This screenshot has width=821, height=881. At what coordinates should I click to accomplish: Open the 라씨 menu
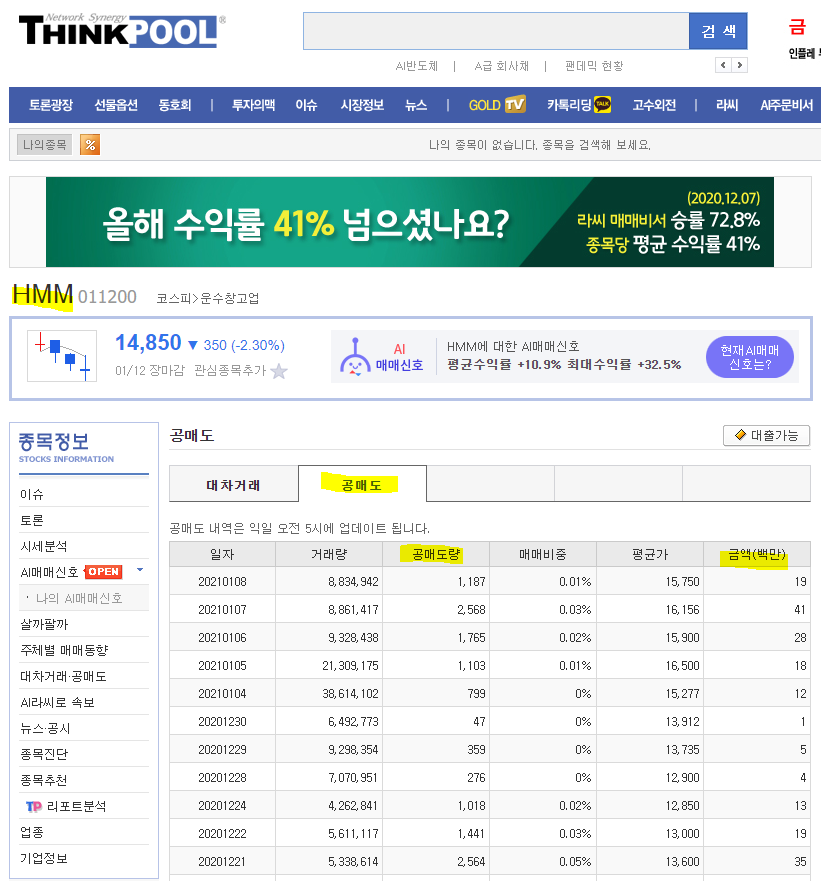(x=727, y=105)
